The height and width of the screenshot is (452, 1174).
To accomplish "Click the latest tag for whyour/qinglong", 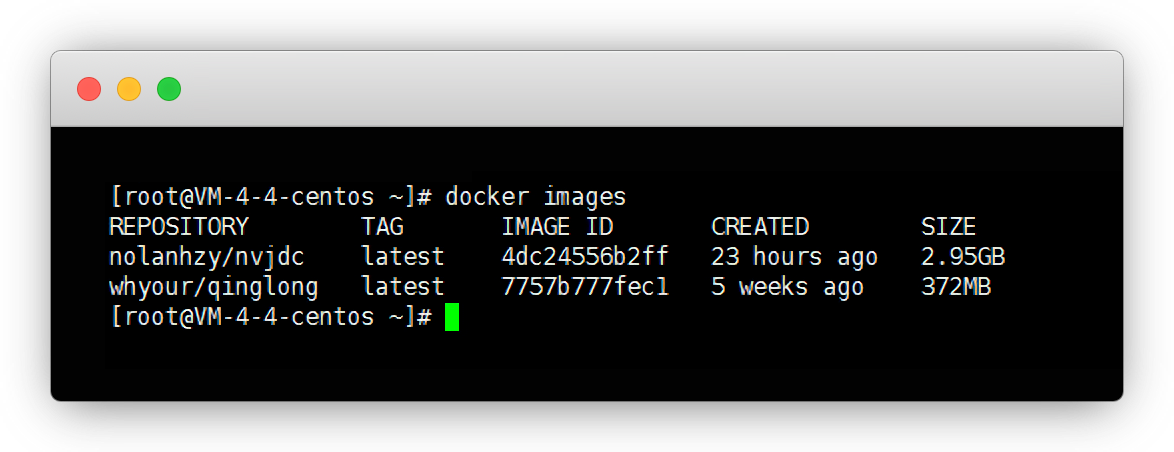I will 403,288.
